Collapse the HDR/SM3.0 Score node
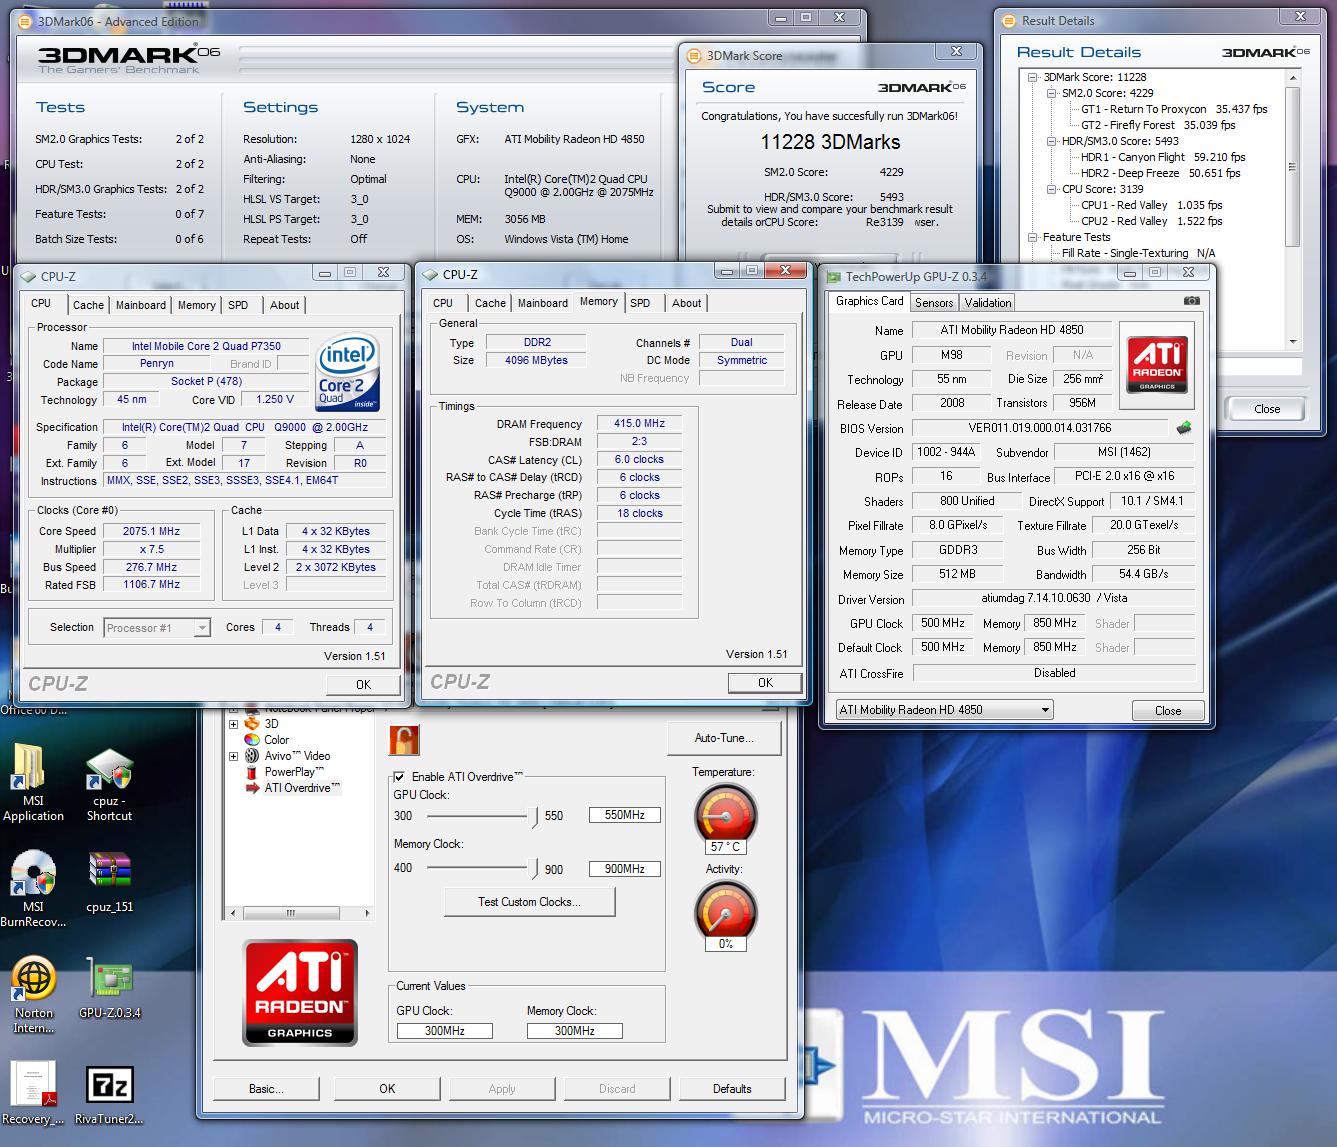 [1051, 141]
